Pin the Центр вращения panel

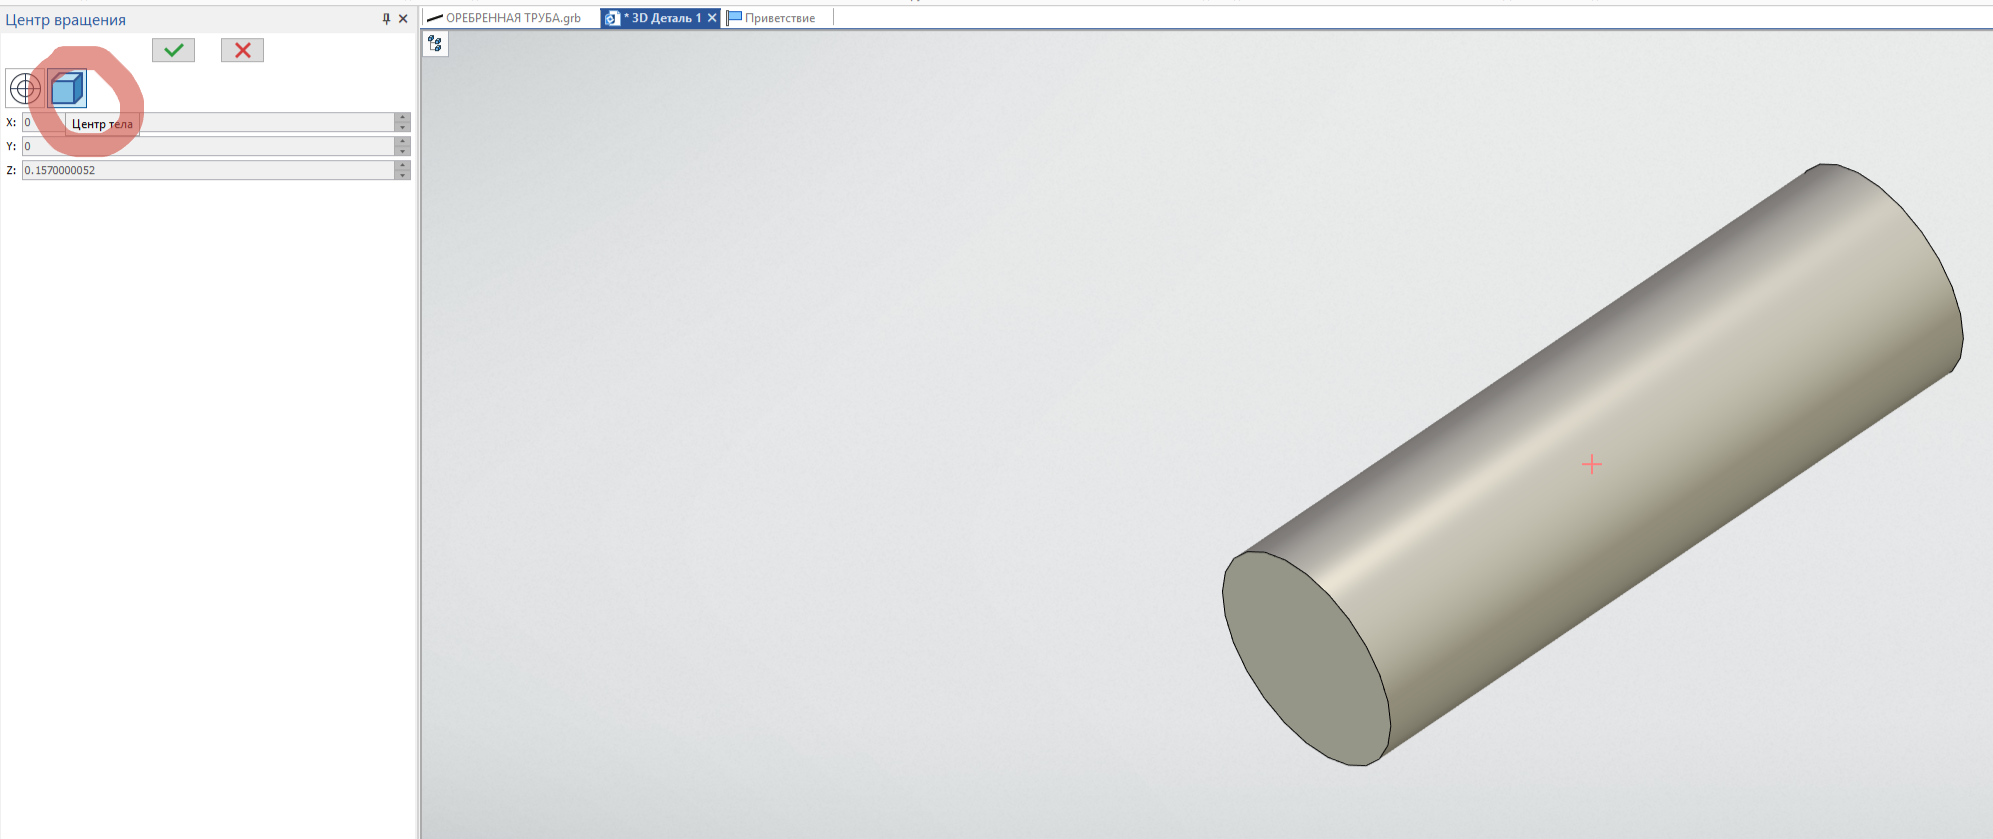(x=386, y=19)
